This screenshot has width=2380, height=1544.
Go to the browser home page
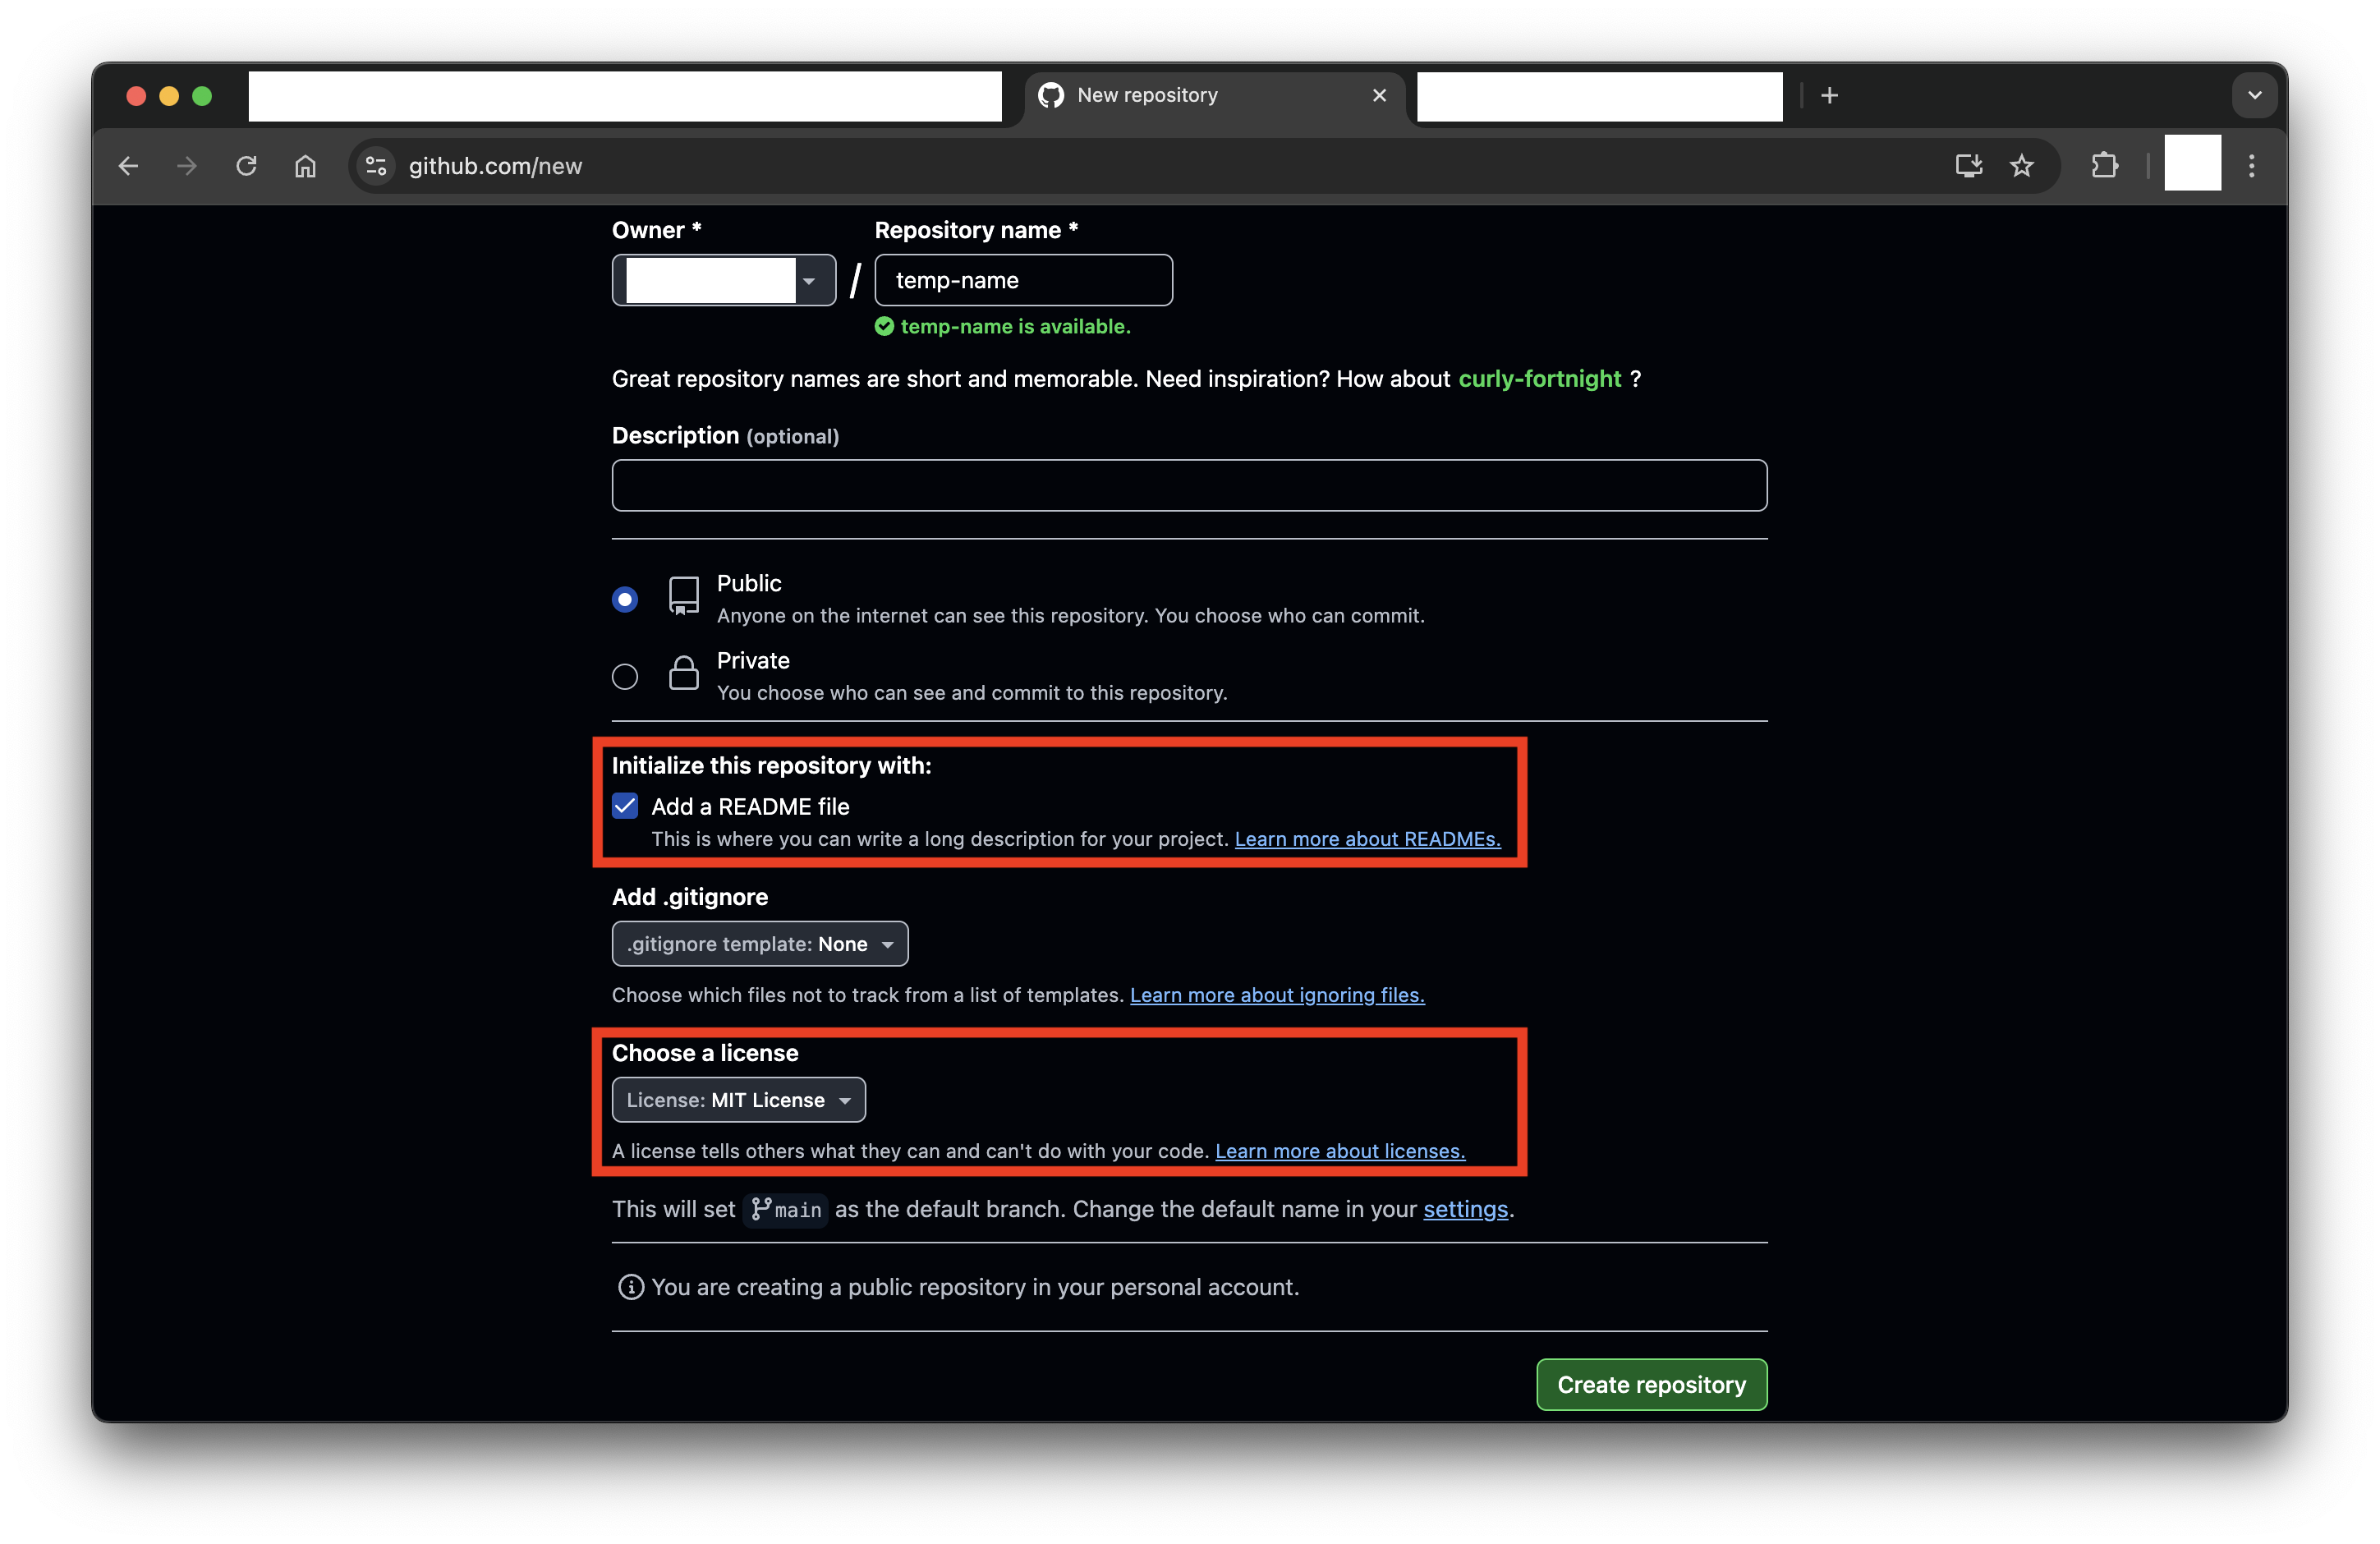click(x=305, y=166)
